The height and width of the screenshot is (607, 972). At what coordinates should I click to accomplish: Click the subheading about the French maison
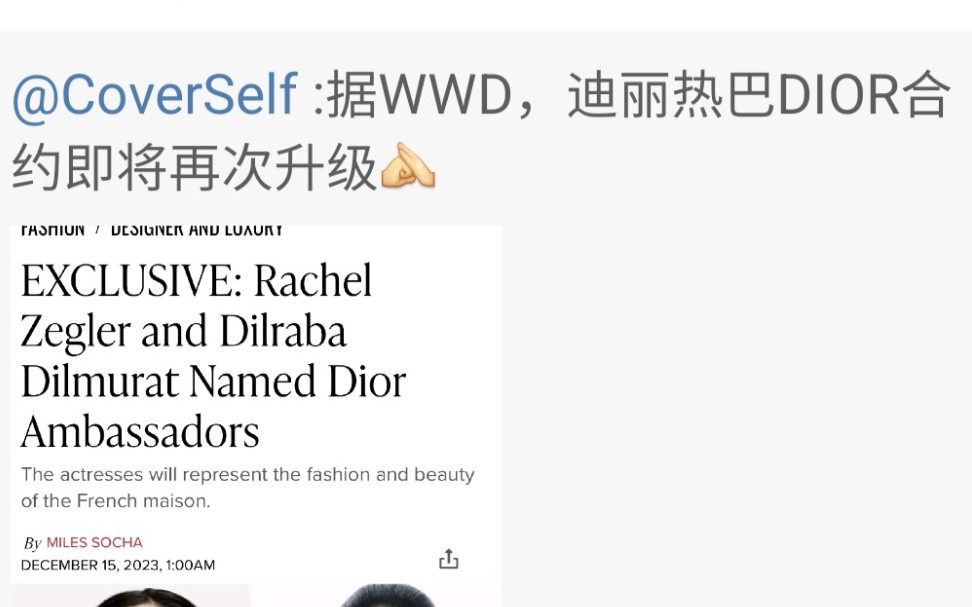(247, 487)
